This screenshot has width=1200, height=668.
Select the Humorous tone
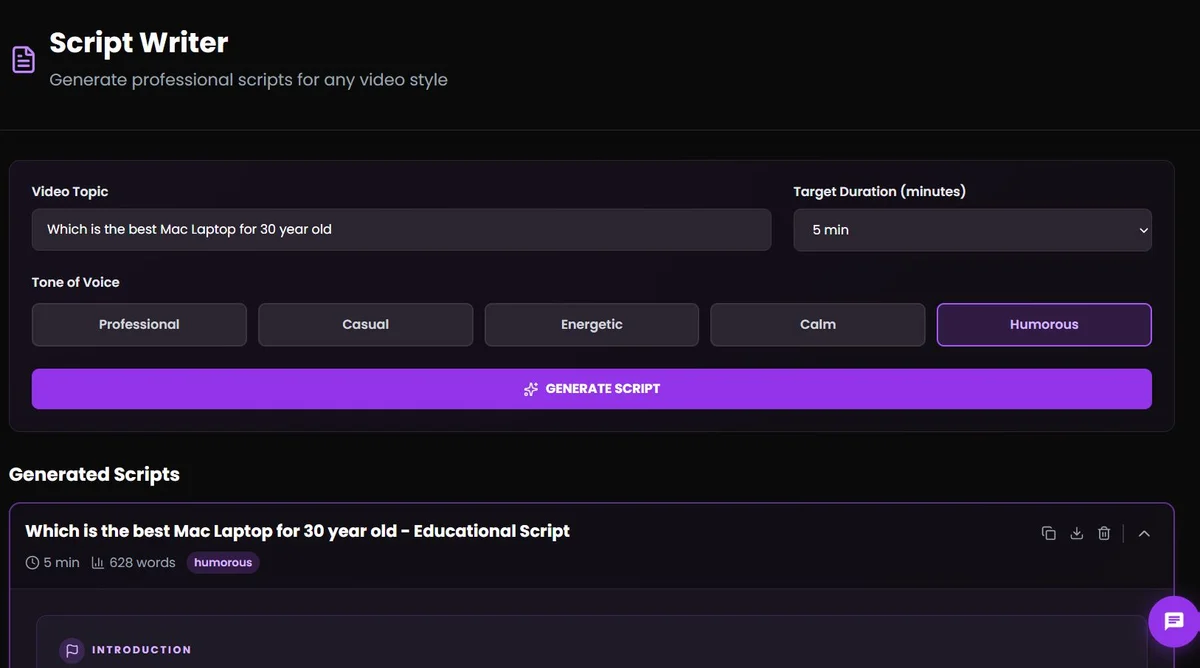(1044, 325)
